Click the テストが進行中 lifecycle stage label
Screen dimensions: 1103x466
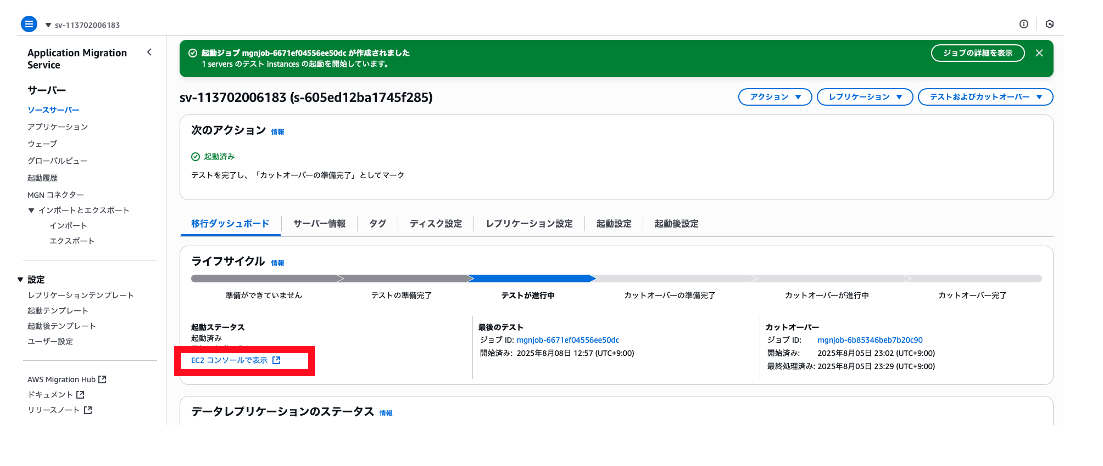pos(528,296)
